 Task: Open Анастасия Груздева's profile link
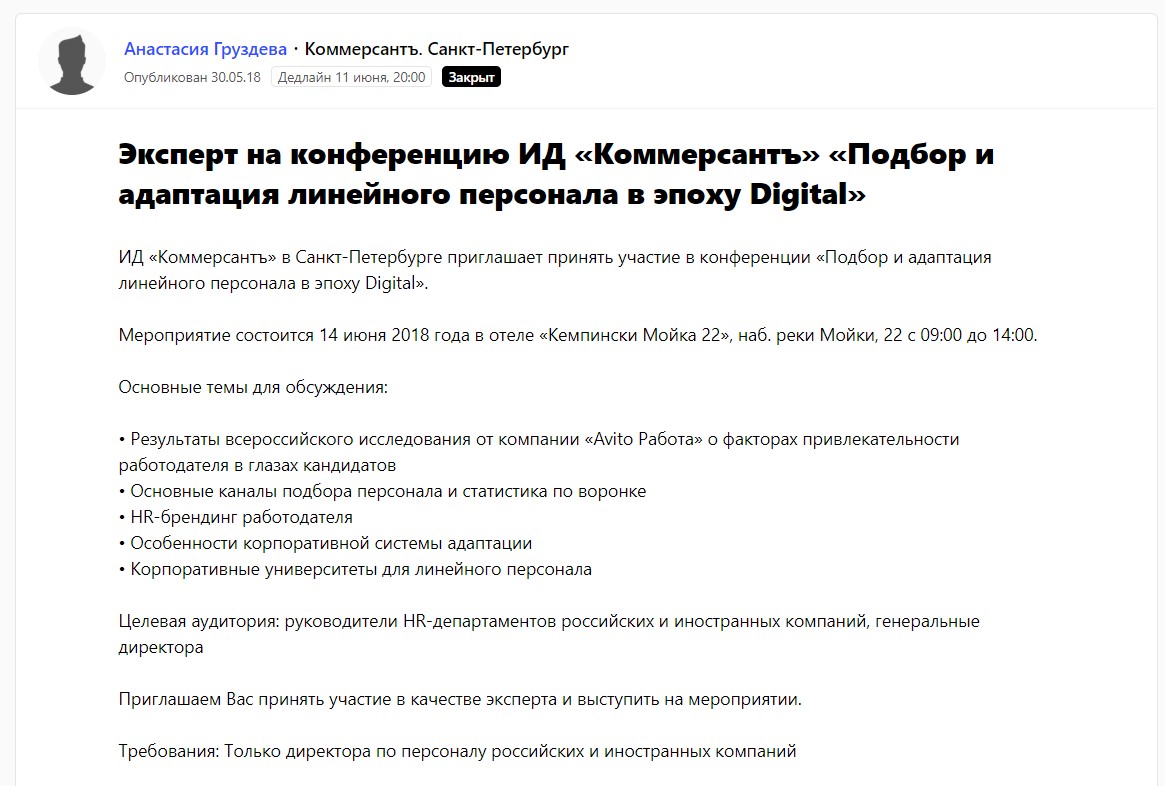205,49
